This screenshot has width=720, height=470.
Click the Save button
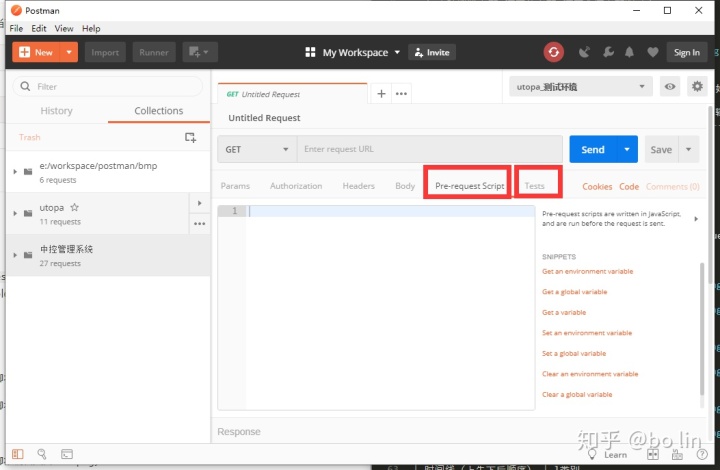click(661, 149)
